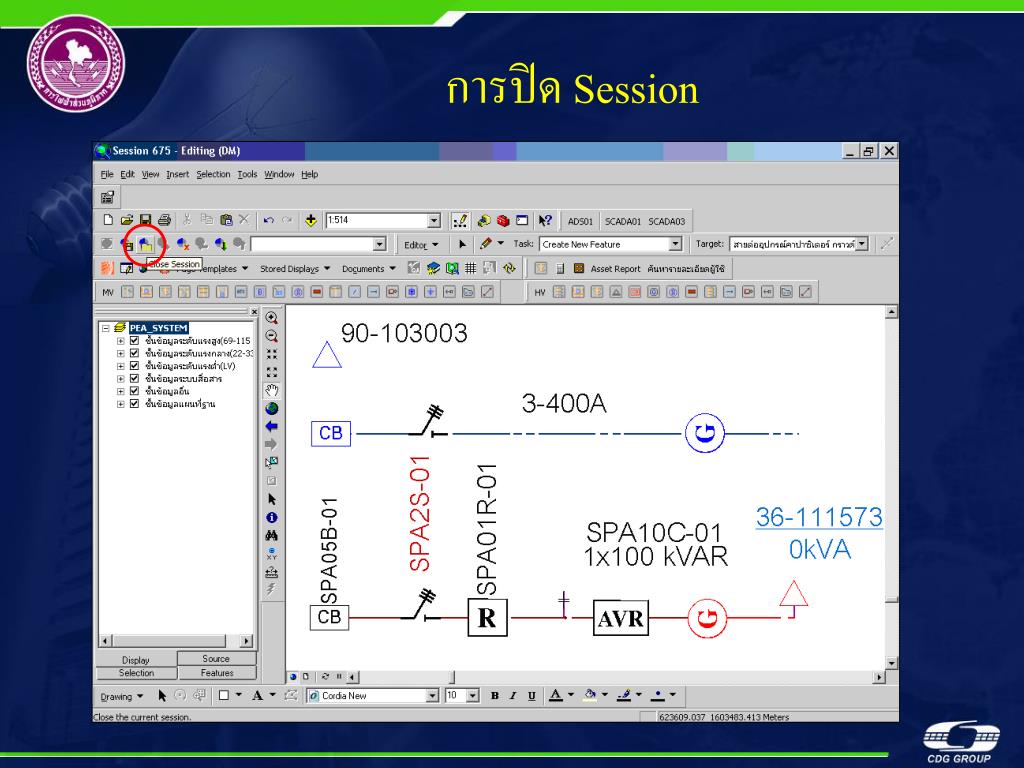This screenshot has height=768, width=1024.
Task: Click the Zoom Out magnifier tool
Action: [272, 336]
